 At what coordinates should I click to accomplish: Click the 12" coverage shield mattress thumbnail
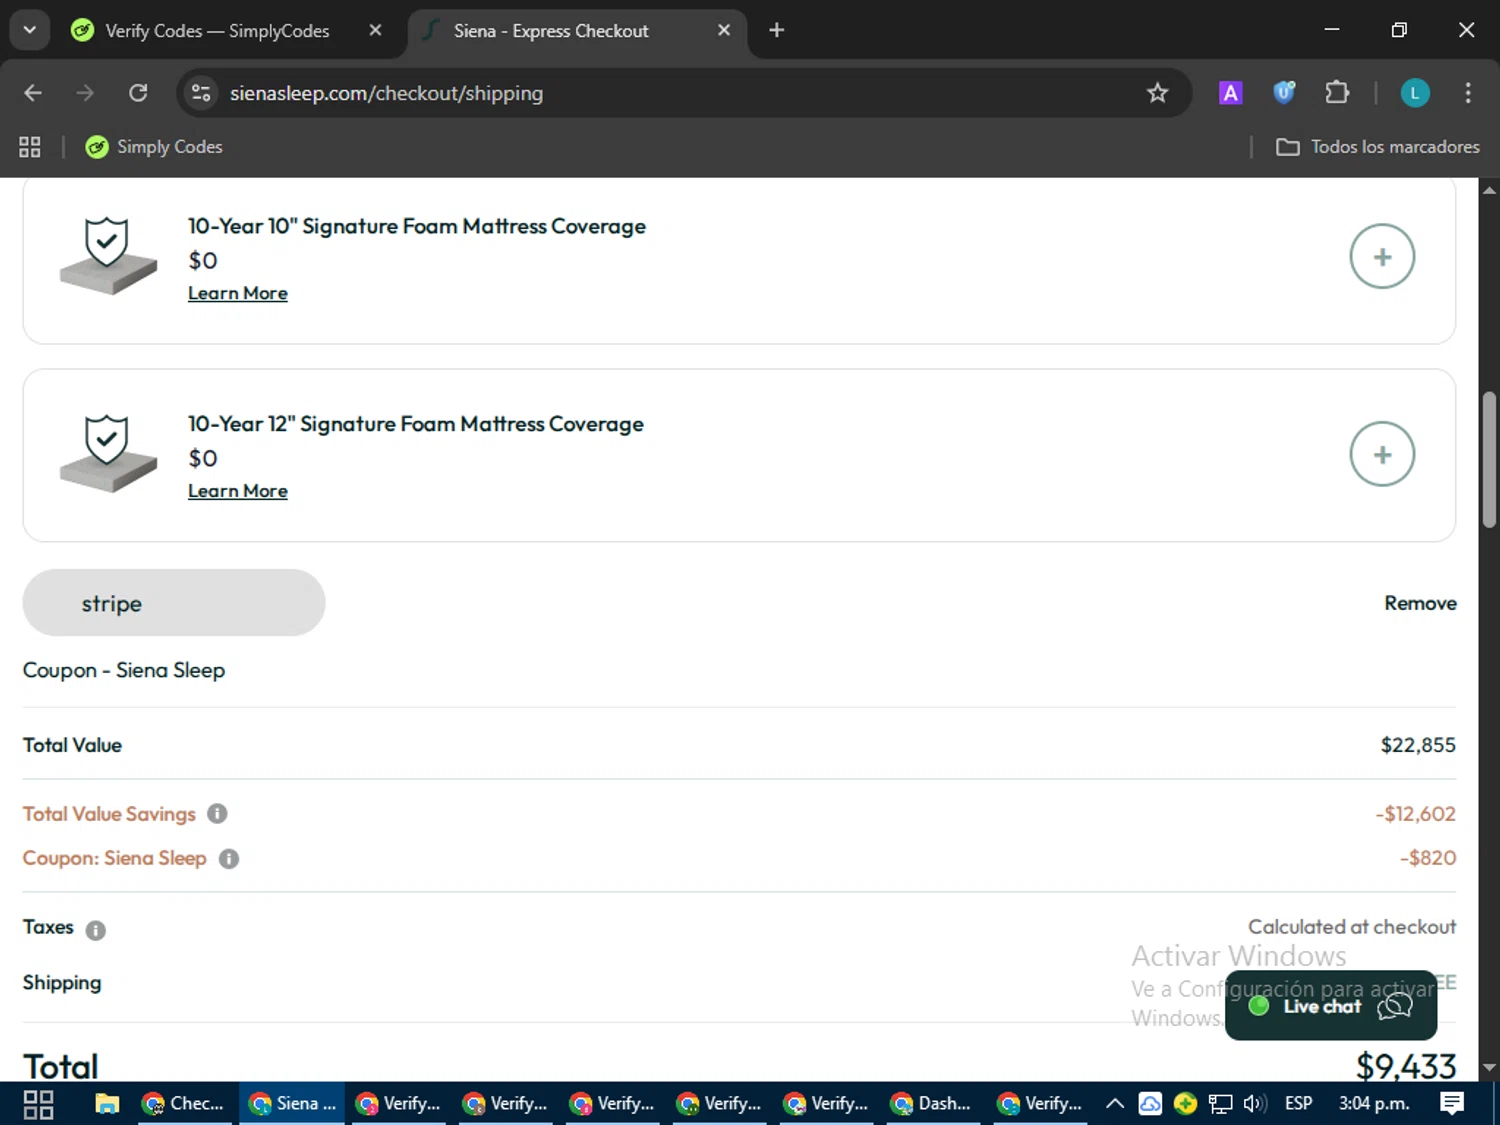(108, 453)
